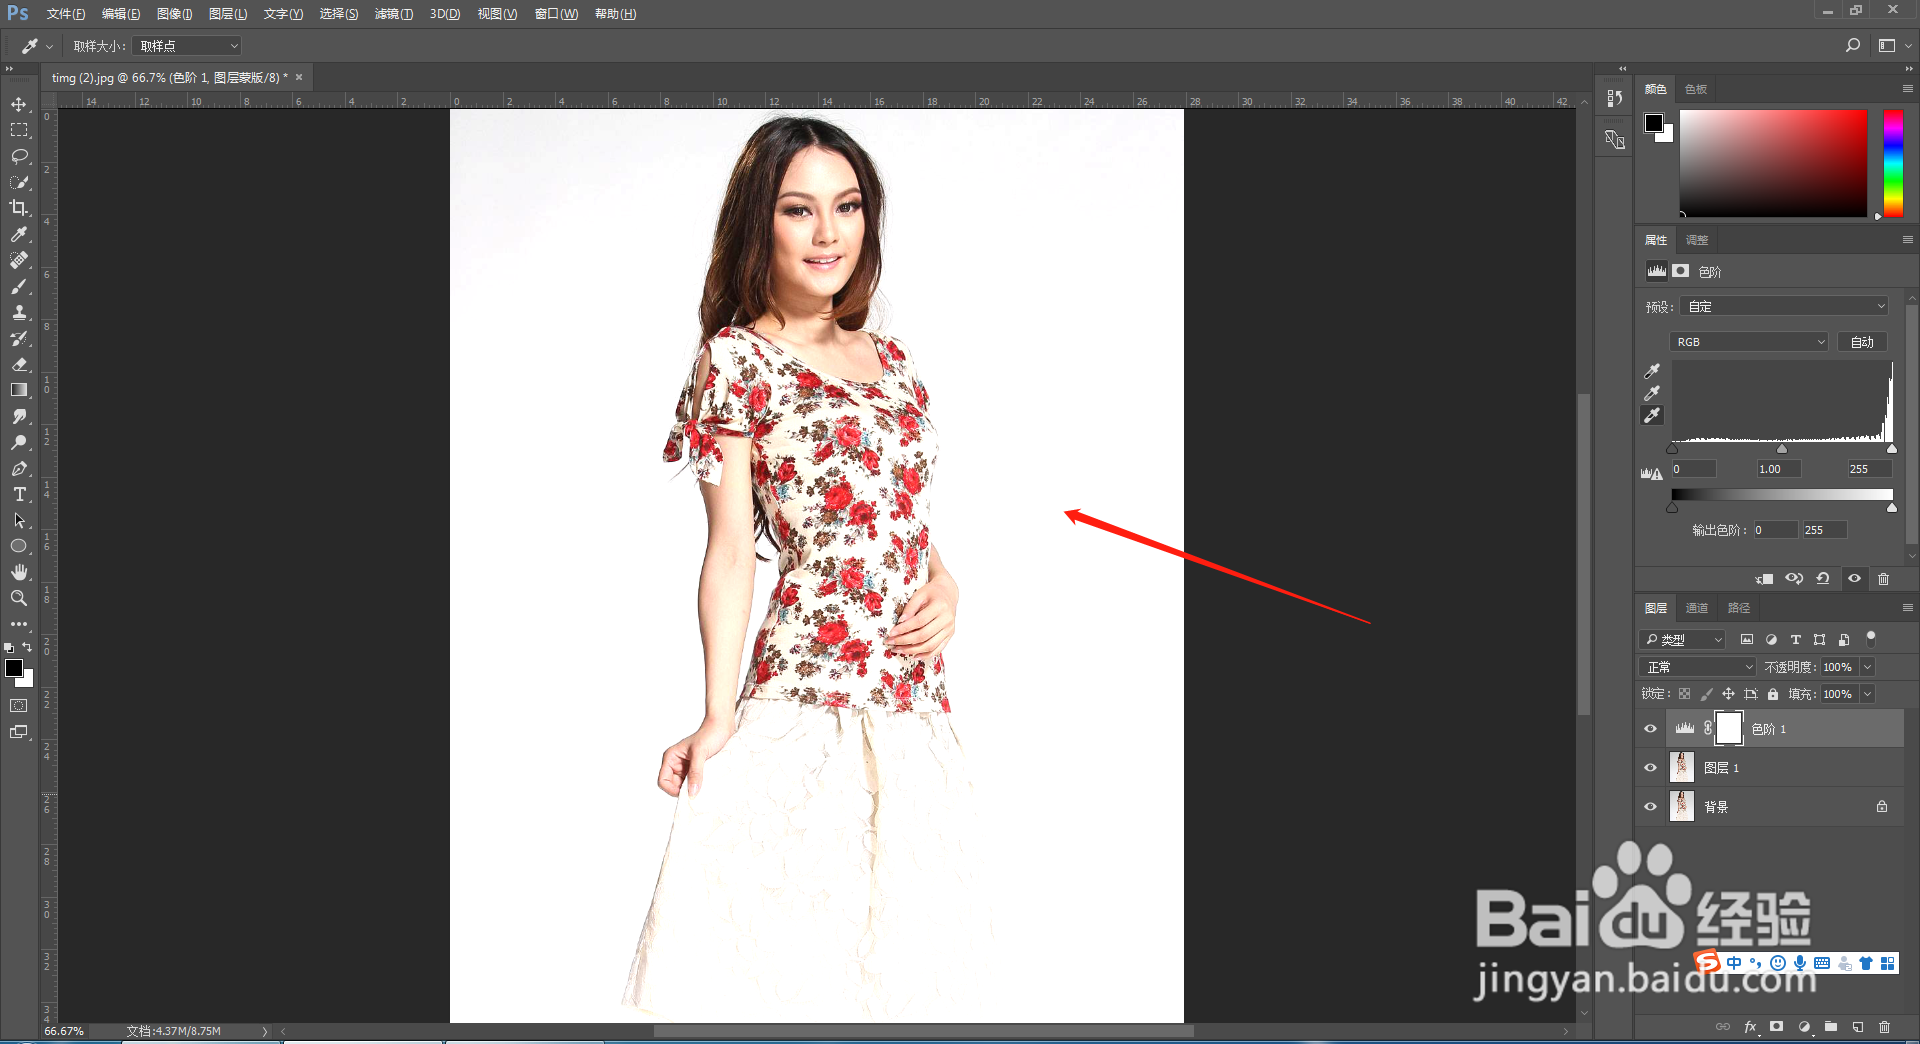Select the Hand tool
Image resolution: width=1920 pixels, height=1044 pixels.
coord(19,572)
